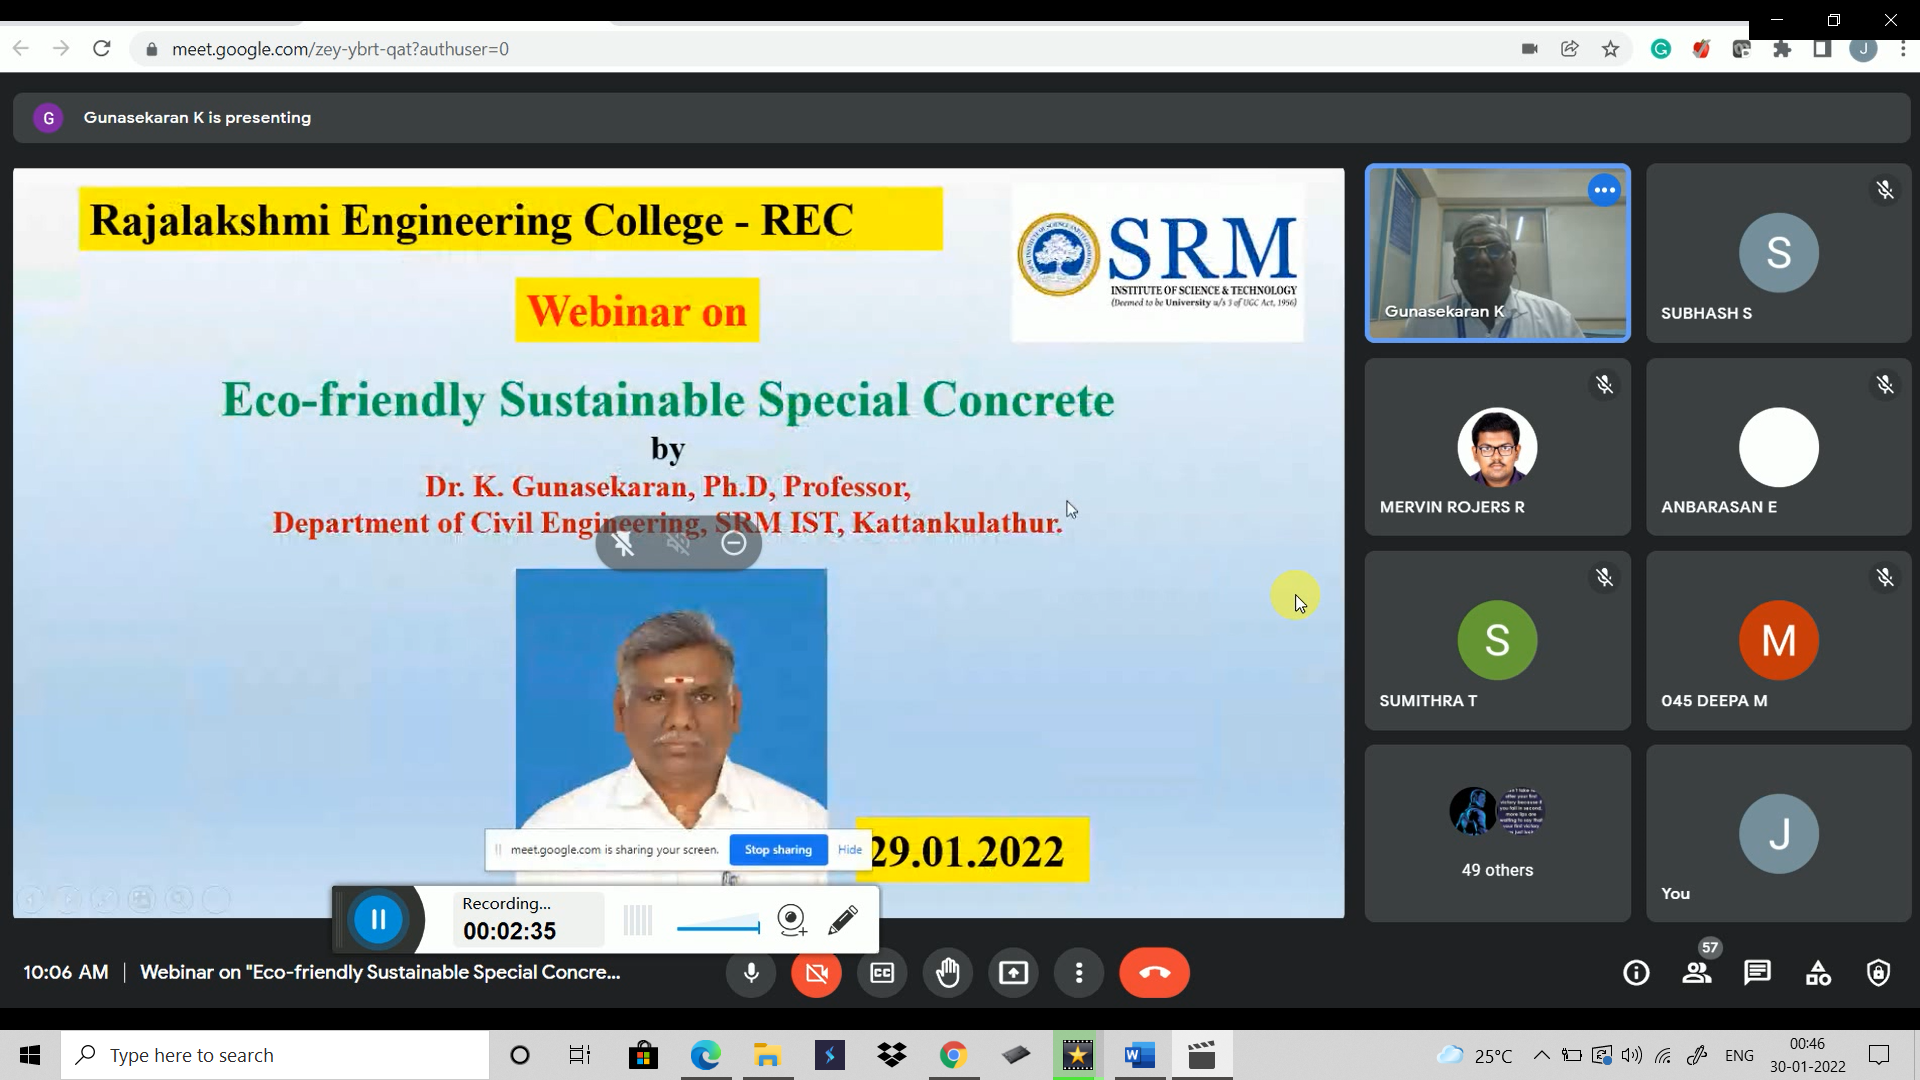
Task: Reload the browser page
Action: pyautogui.click(x=101, y=48)
